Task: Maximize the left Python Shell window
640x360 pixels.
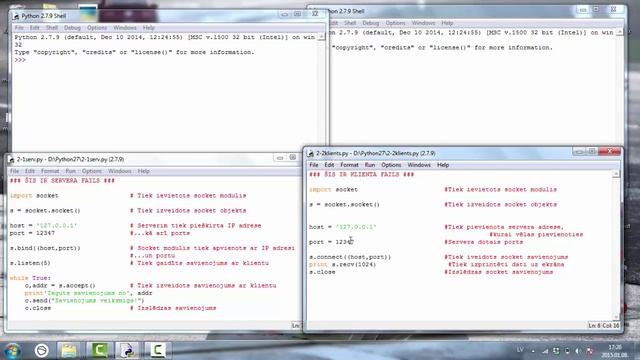Action: [298, 14]
